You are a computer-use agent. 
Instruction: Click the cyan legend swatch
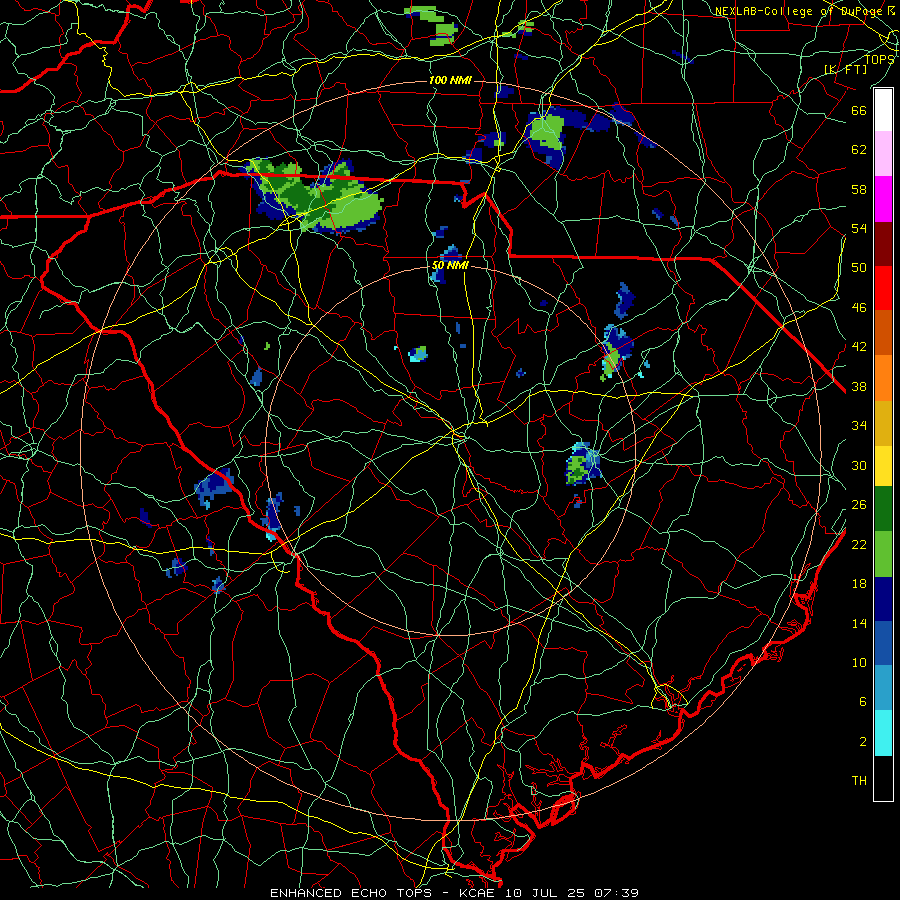point(883,733)
